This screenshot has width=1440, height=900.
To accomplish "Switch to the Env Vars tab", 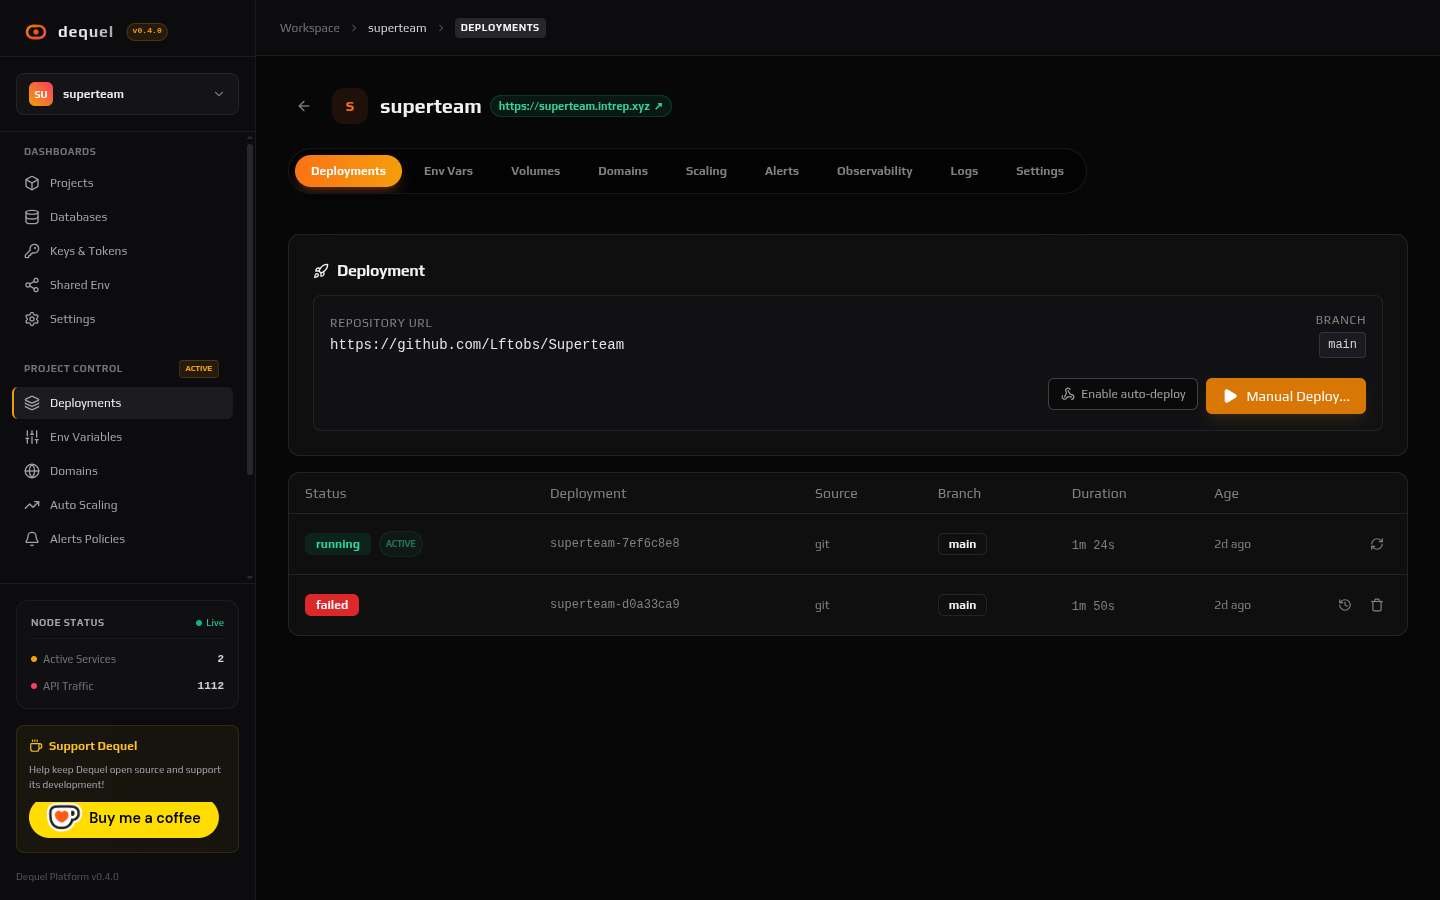I will (x=448, y=171).
